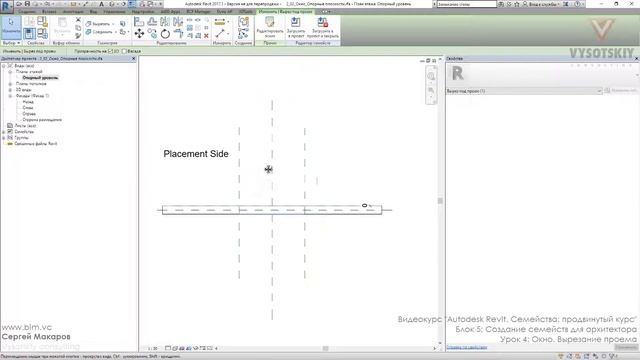Viewport: 640px width, 360px height.
Task: Expand the 3D виды tree node
Action: pos(10,90)
